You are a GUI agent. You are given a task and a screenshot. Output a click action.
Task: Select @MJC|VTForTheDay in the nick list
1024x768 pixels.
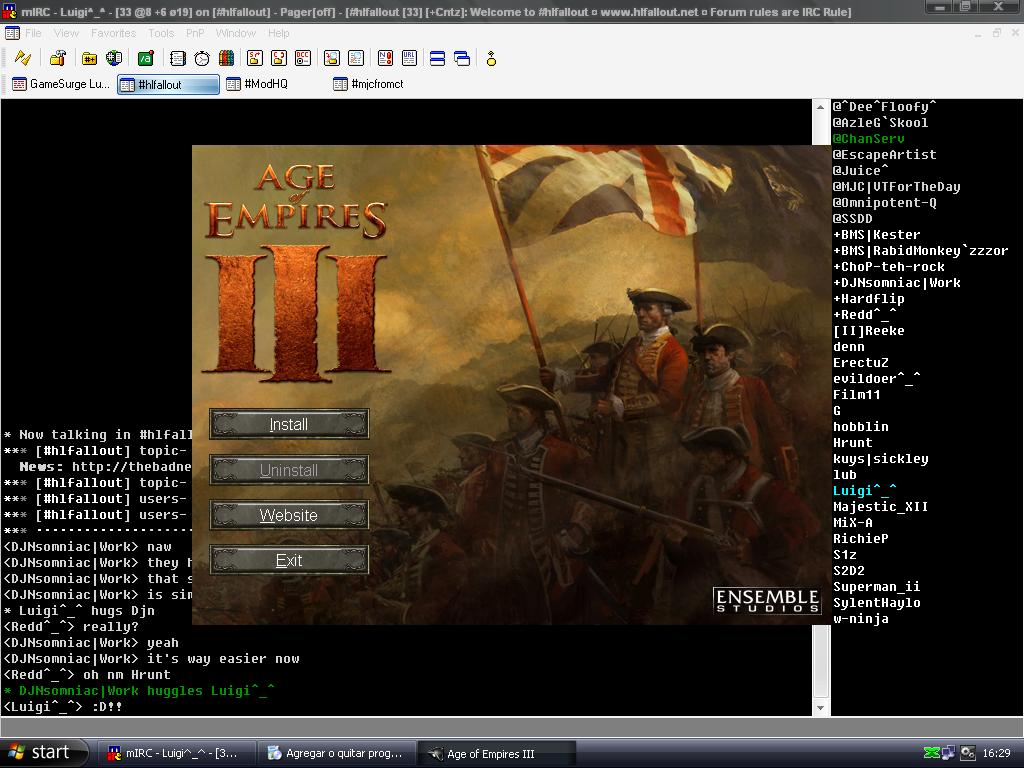[x=896, y=187]
